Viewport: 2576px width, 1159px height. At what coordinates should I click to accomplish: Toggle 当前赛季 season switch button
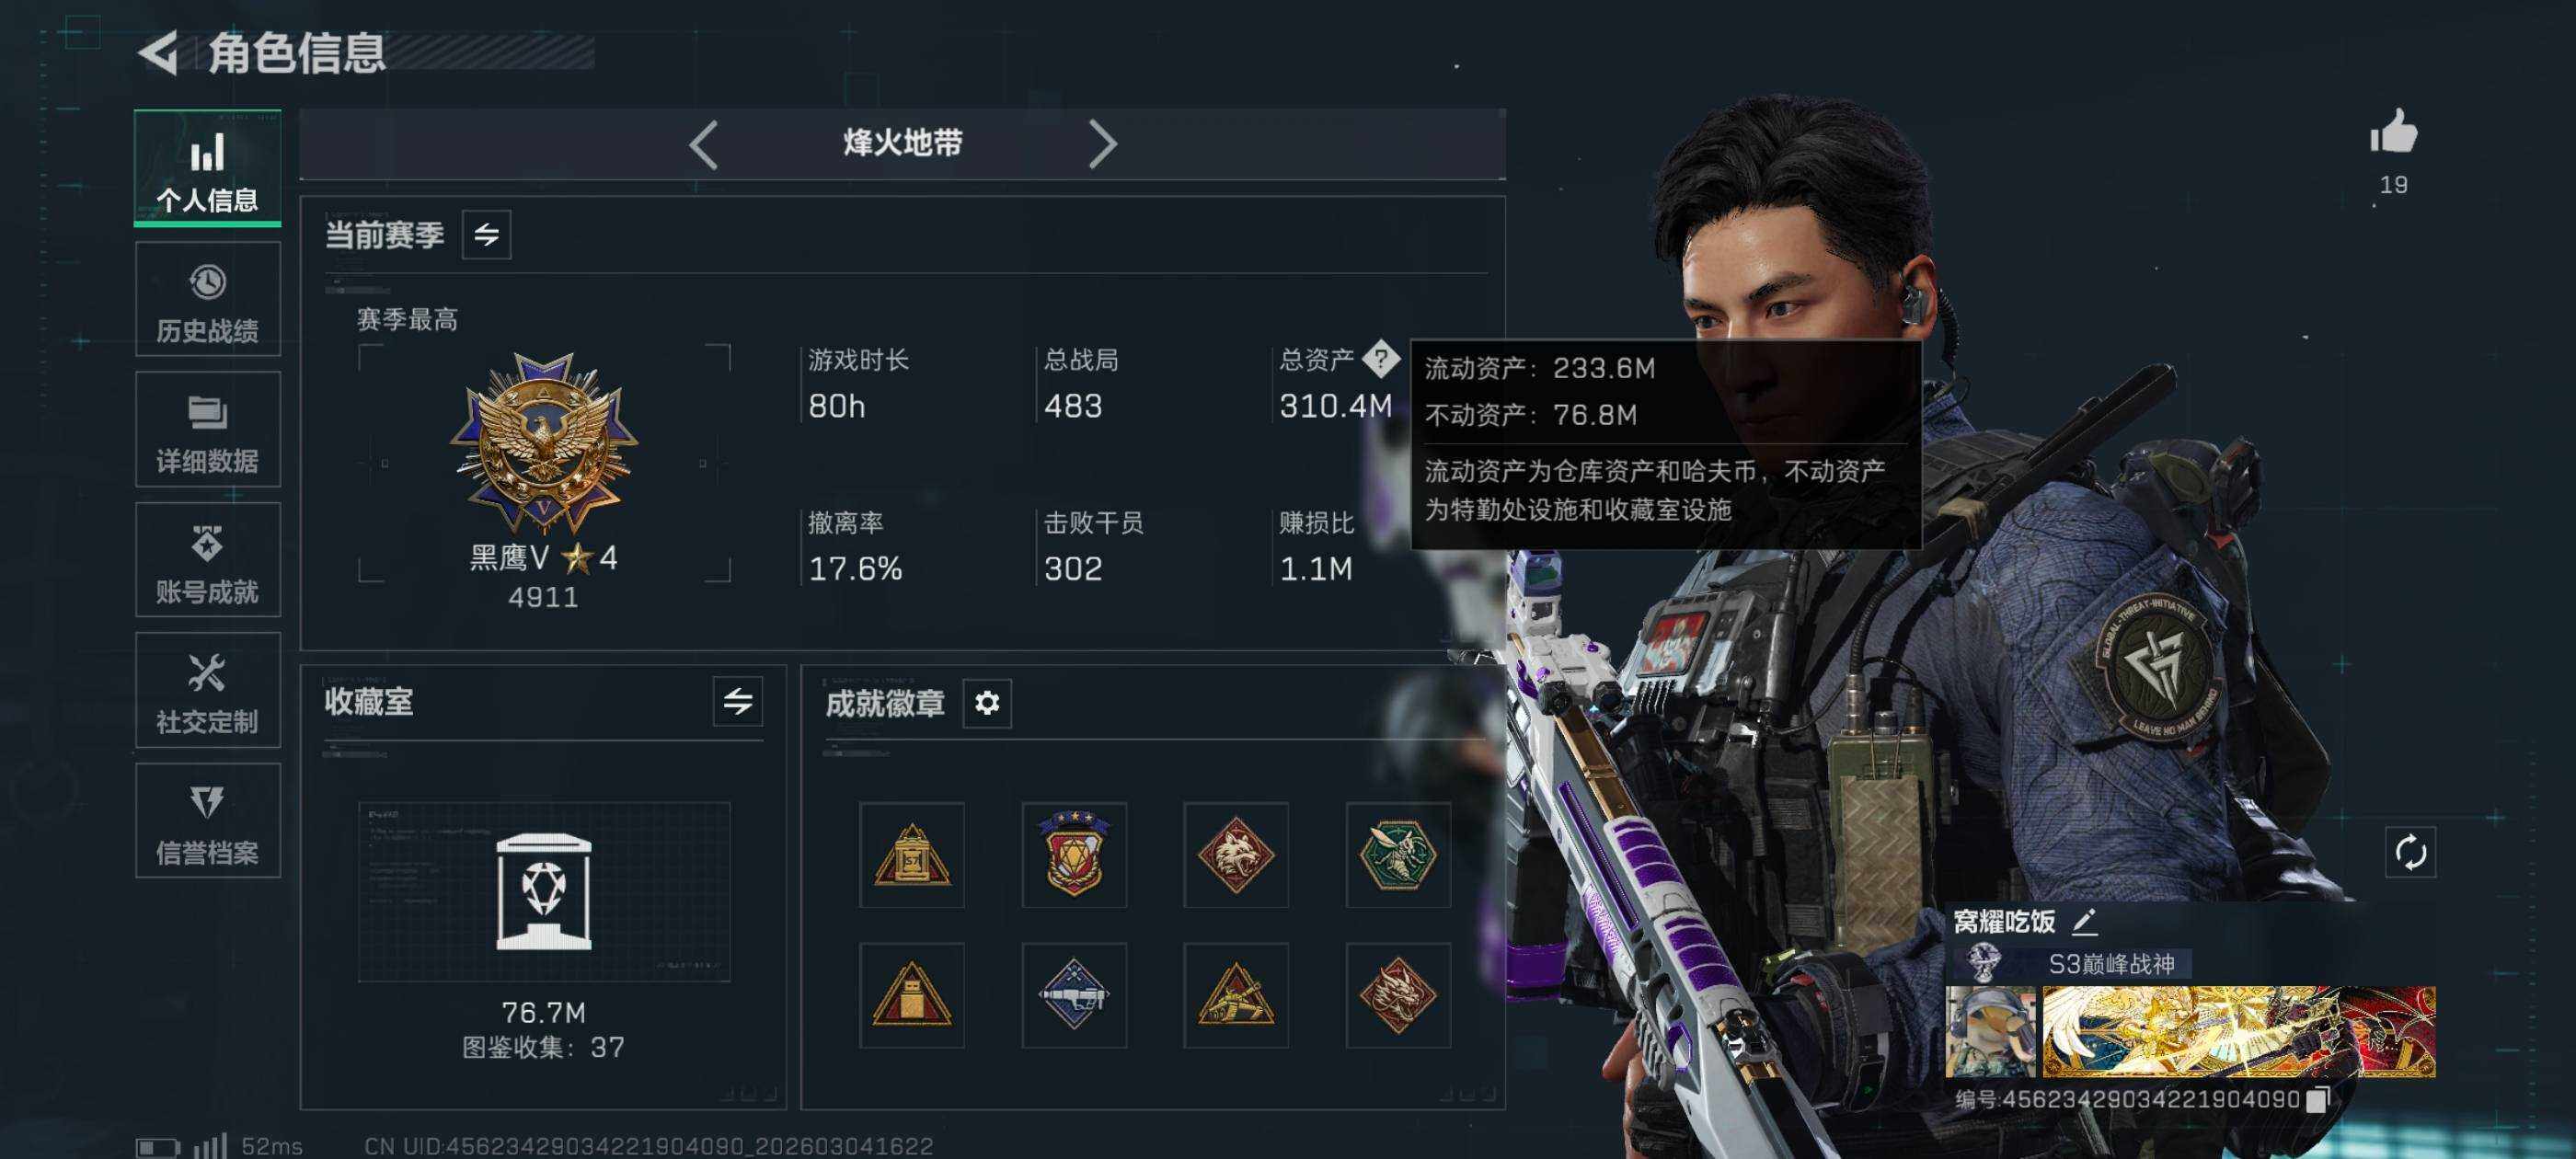tap(487, 235)
